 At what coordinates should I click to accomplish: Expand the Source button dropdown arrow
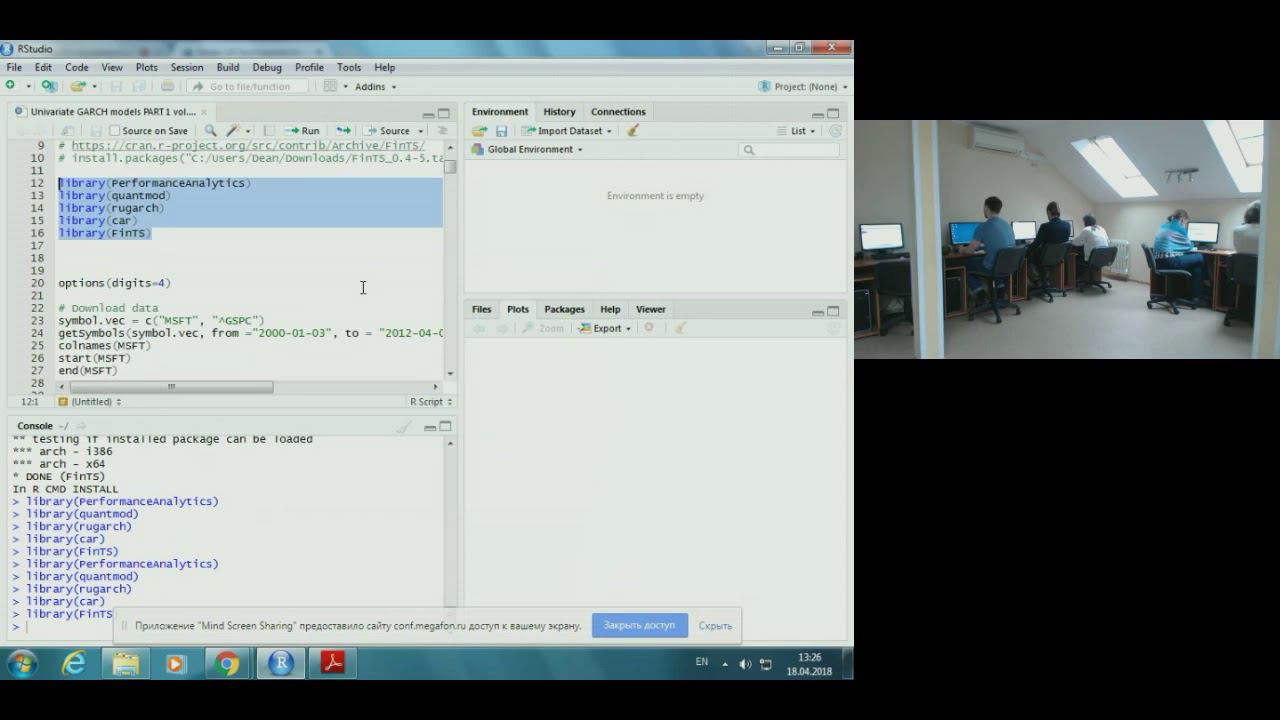pyautogui.click(x=420, y=131)
